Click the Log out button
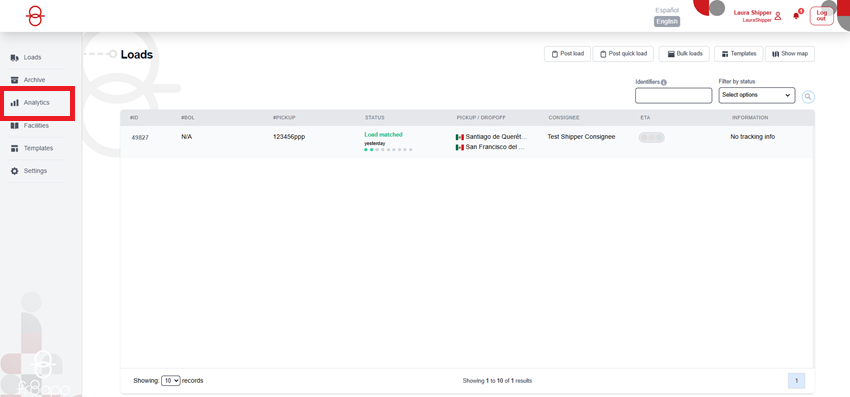 click(821, 16)
